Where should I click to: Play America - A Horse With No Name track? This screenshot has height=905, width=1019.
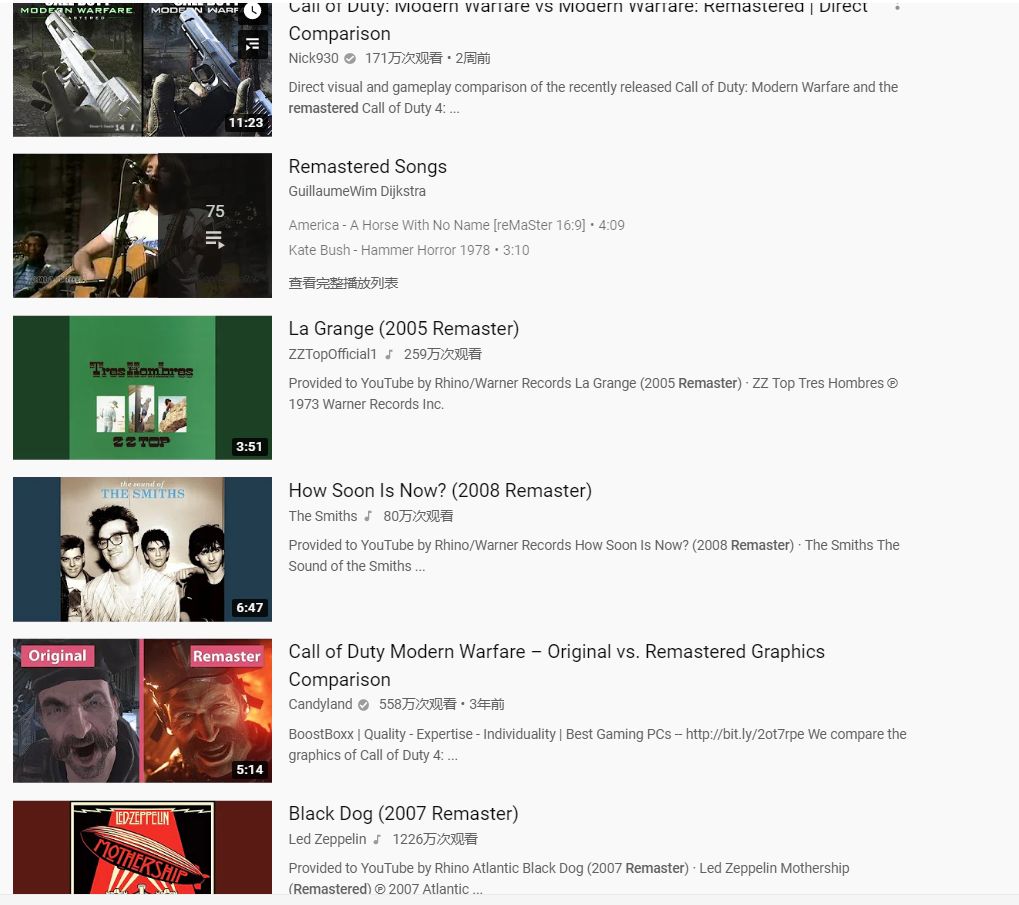(456, 225)
